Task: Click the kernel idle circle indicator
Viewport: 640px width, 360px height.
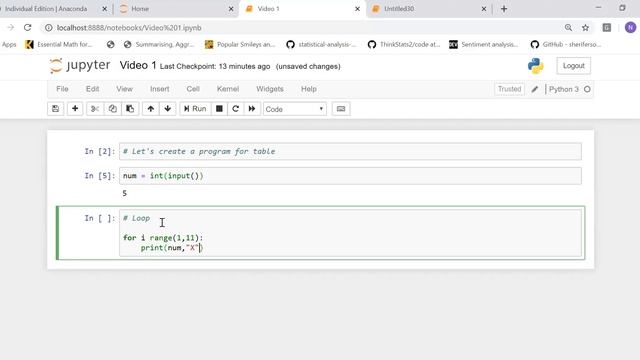Action: [587, 89]
